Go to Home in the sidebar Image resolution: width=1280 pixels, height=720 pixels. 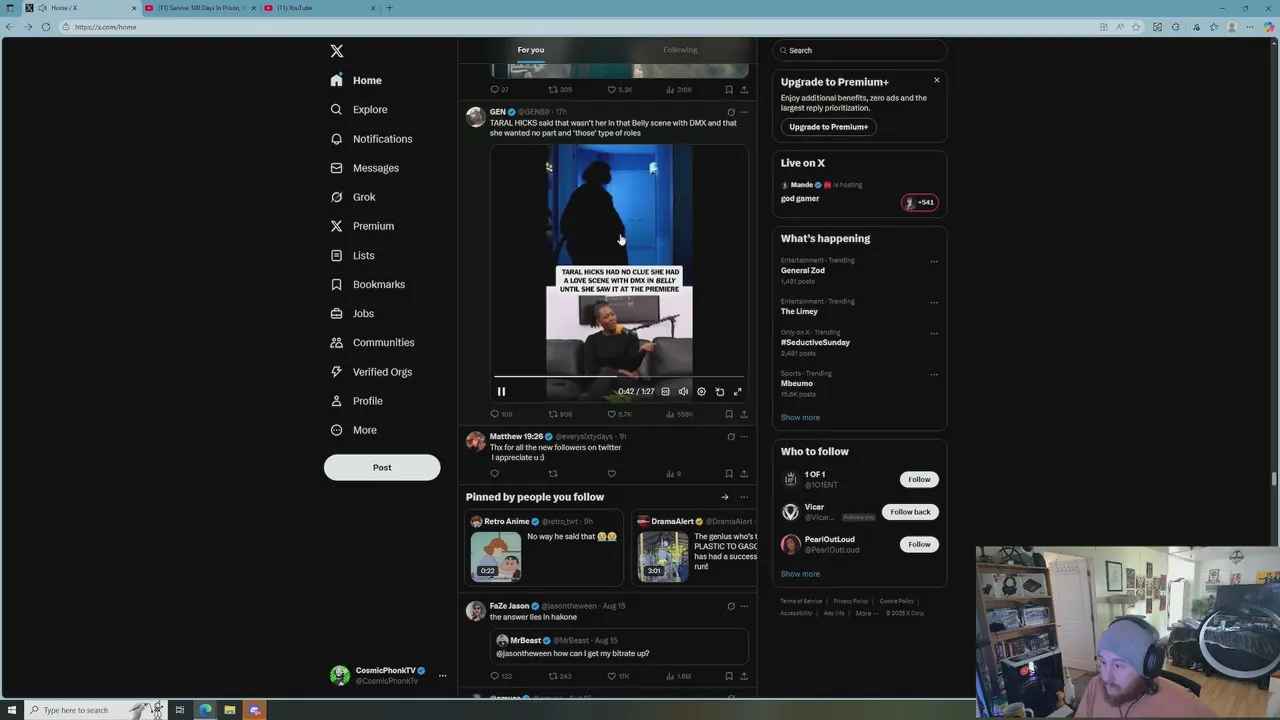click(356, 80)
